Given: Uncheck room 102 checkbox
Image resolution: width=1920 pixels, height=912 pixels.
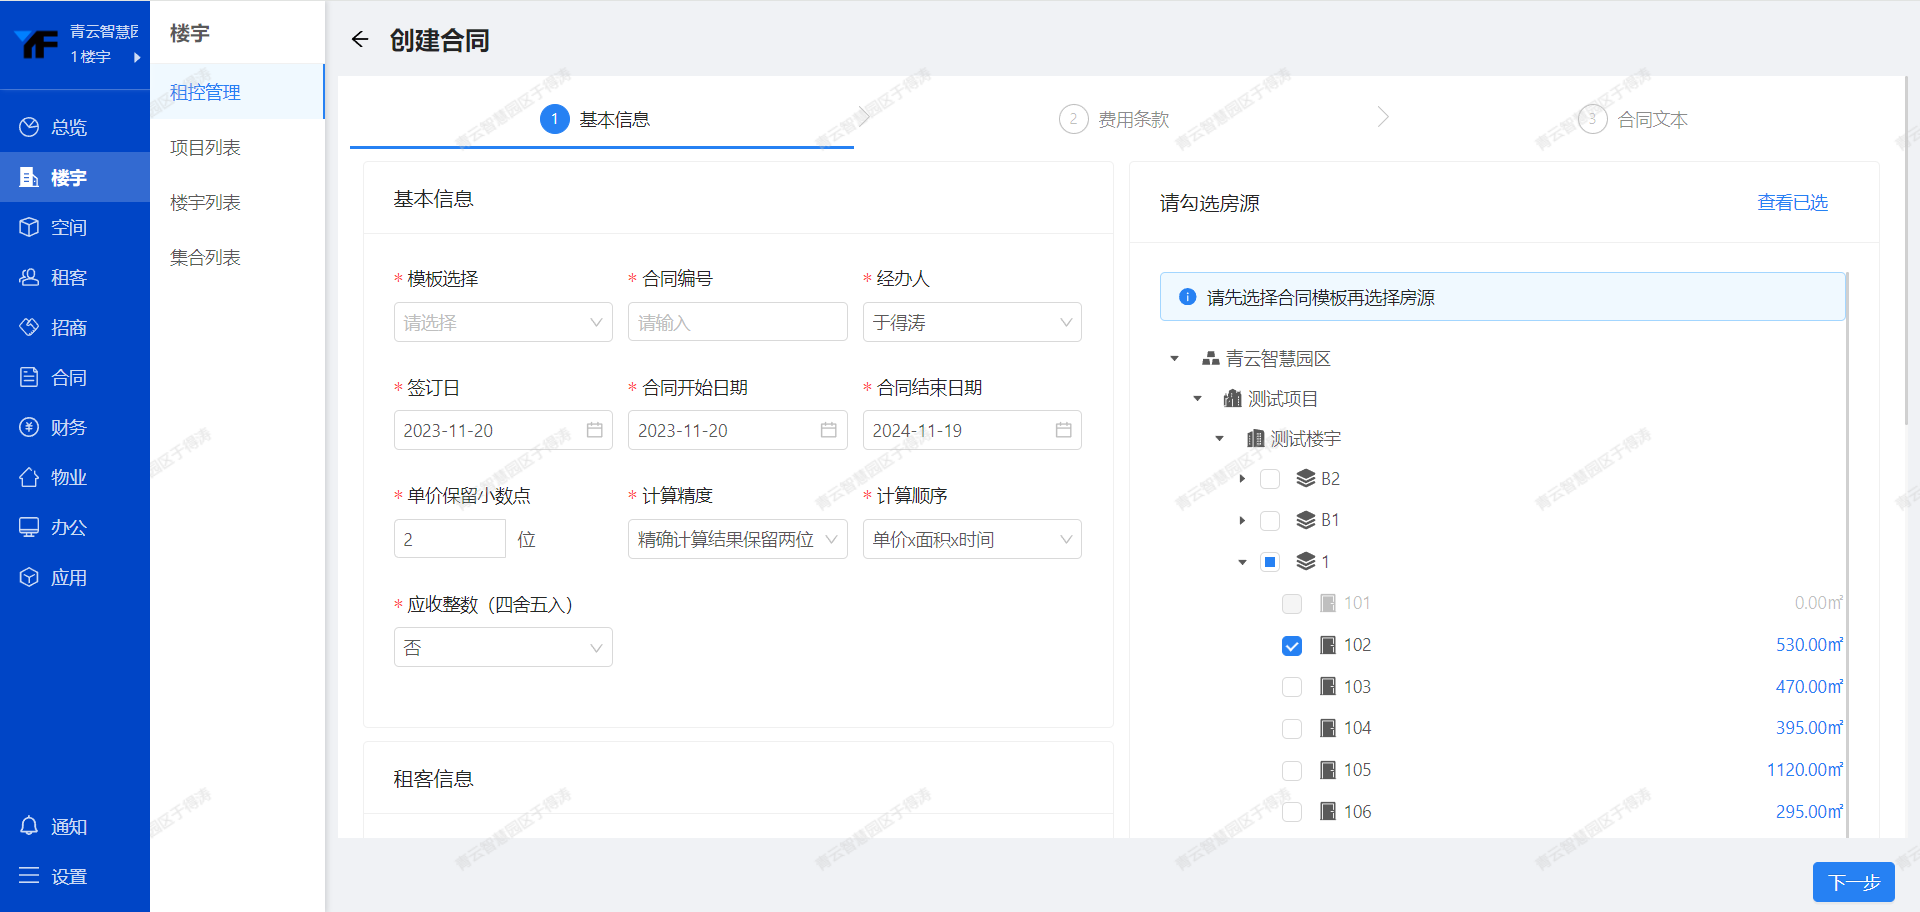Looking at the screenshot, I should 1292,646.
